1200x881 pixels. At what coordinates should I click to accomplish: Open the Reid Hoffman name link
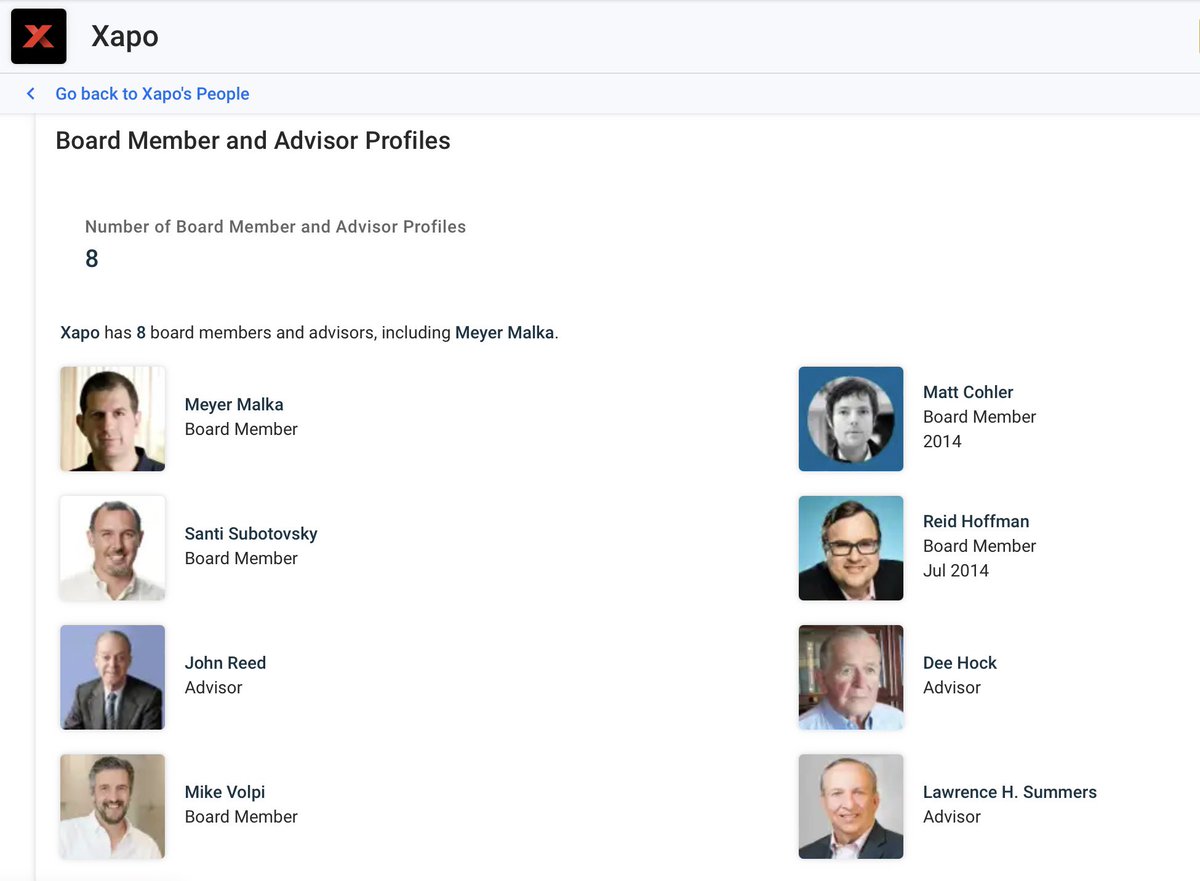tap(976, 521)
